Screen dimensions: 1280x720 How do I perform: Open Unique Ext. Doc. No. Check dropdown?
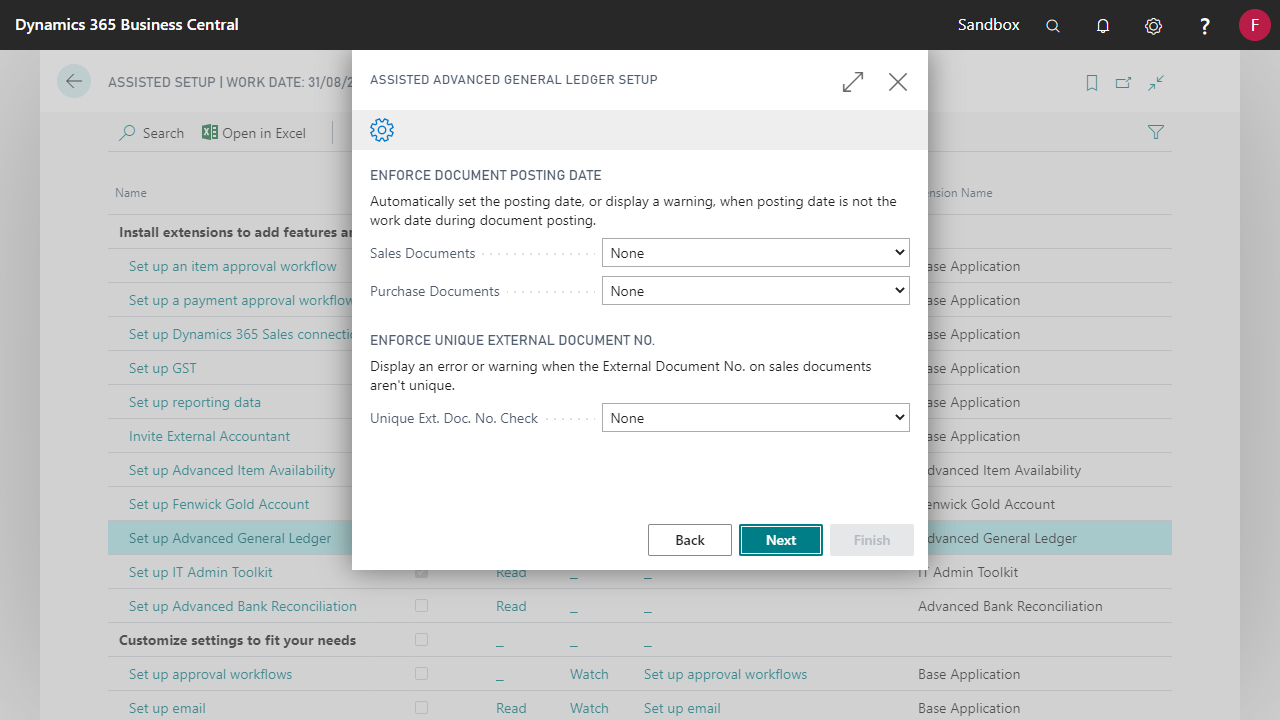[x=756, y=418]
